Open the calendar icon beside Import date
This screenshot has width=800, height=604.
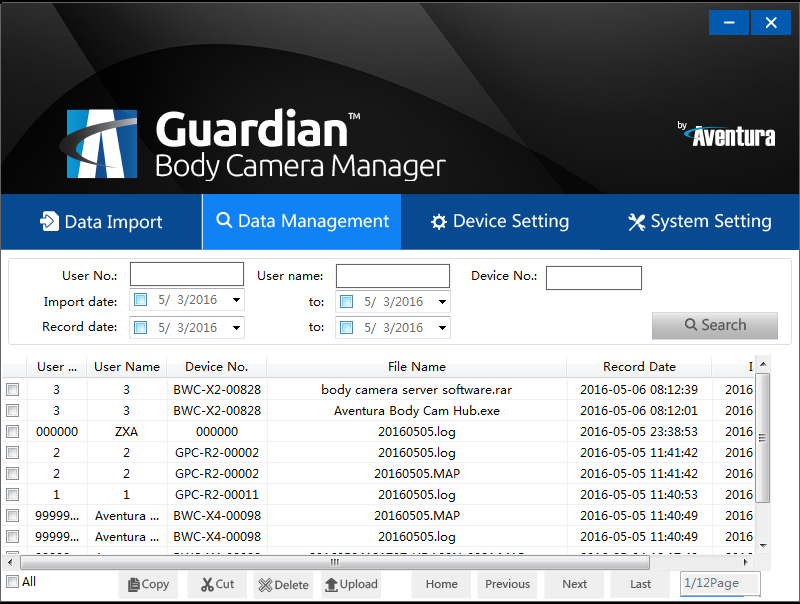pyautogui.click(x=140, y=301)
